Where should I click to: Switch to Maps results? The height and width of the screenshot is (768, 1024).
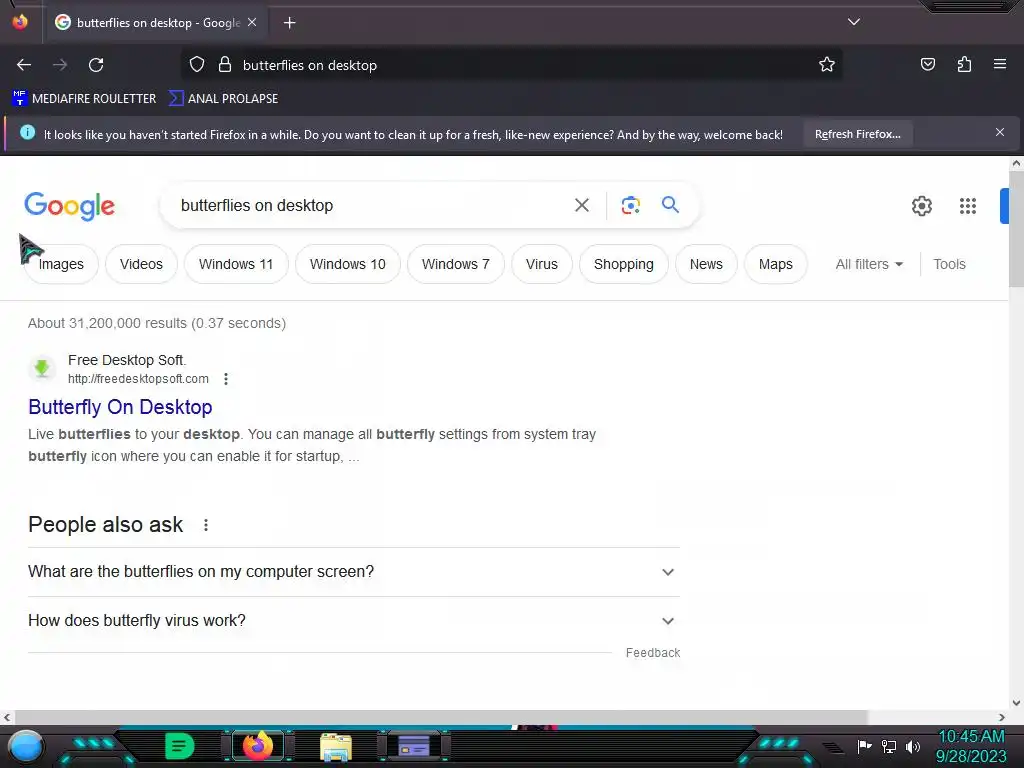coord(775,264)
